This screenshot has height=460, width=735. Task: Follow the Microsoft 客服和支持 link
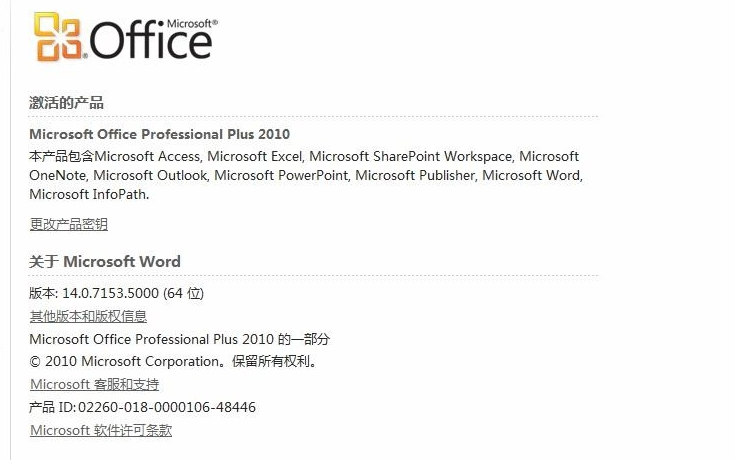[94, 384]
